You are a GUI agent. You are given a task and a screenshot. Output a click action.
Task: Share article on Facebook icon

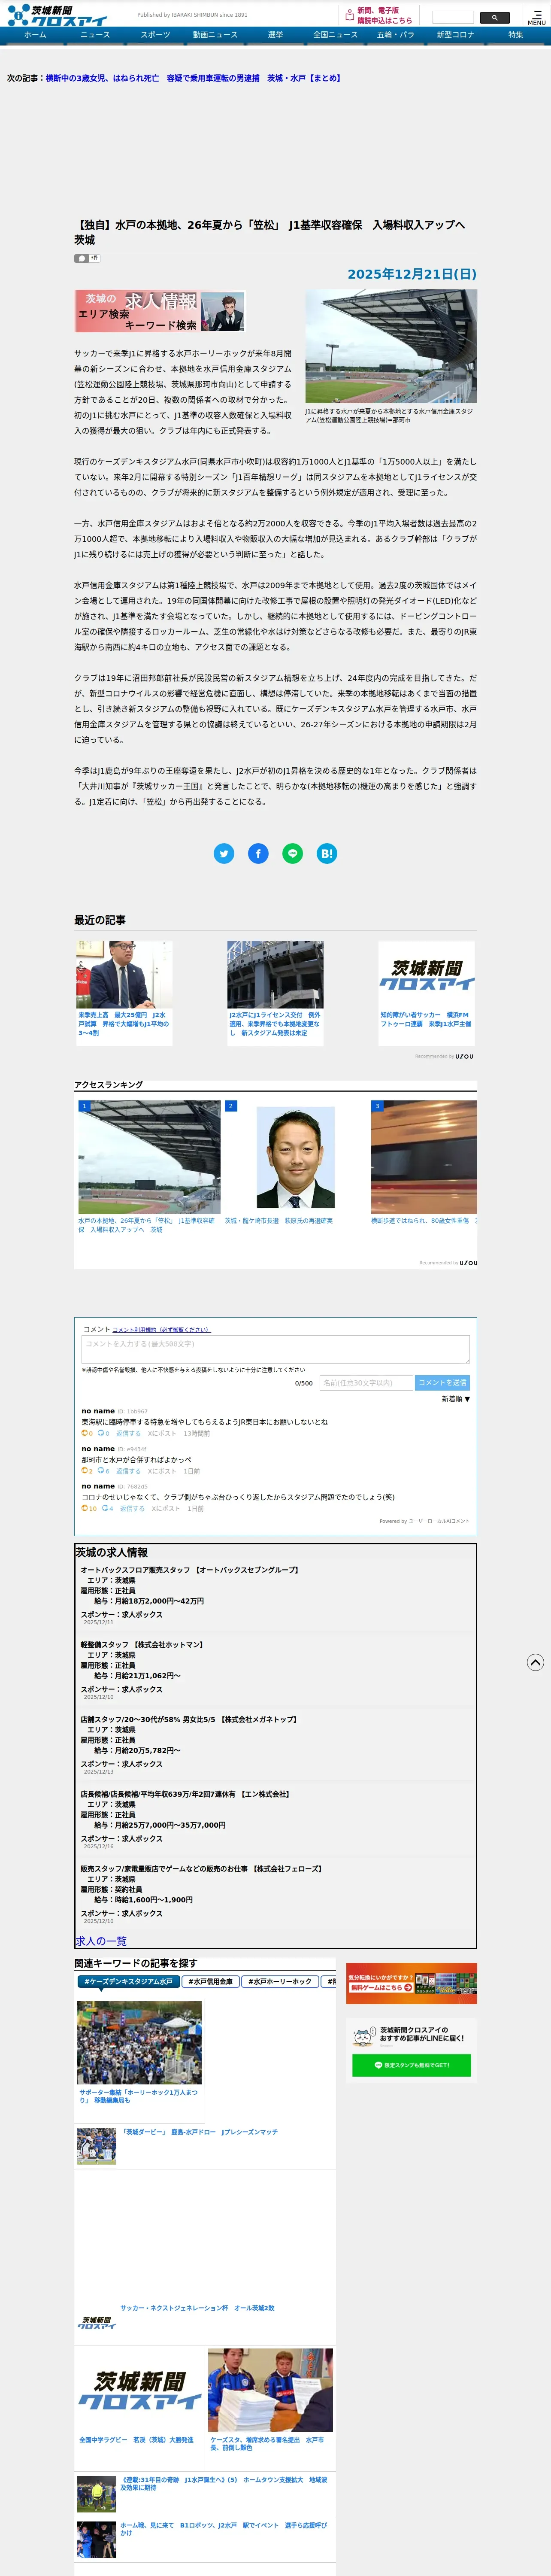(x=258, y=853)
